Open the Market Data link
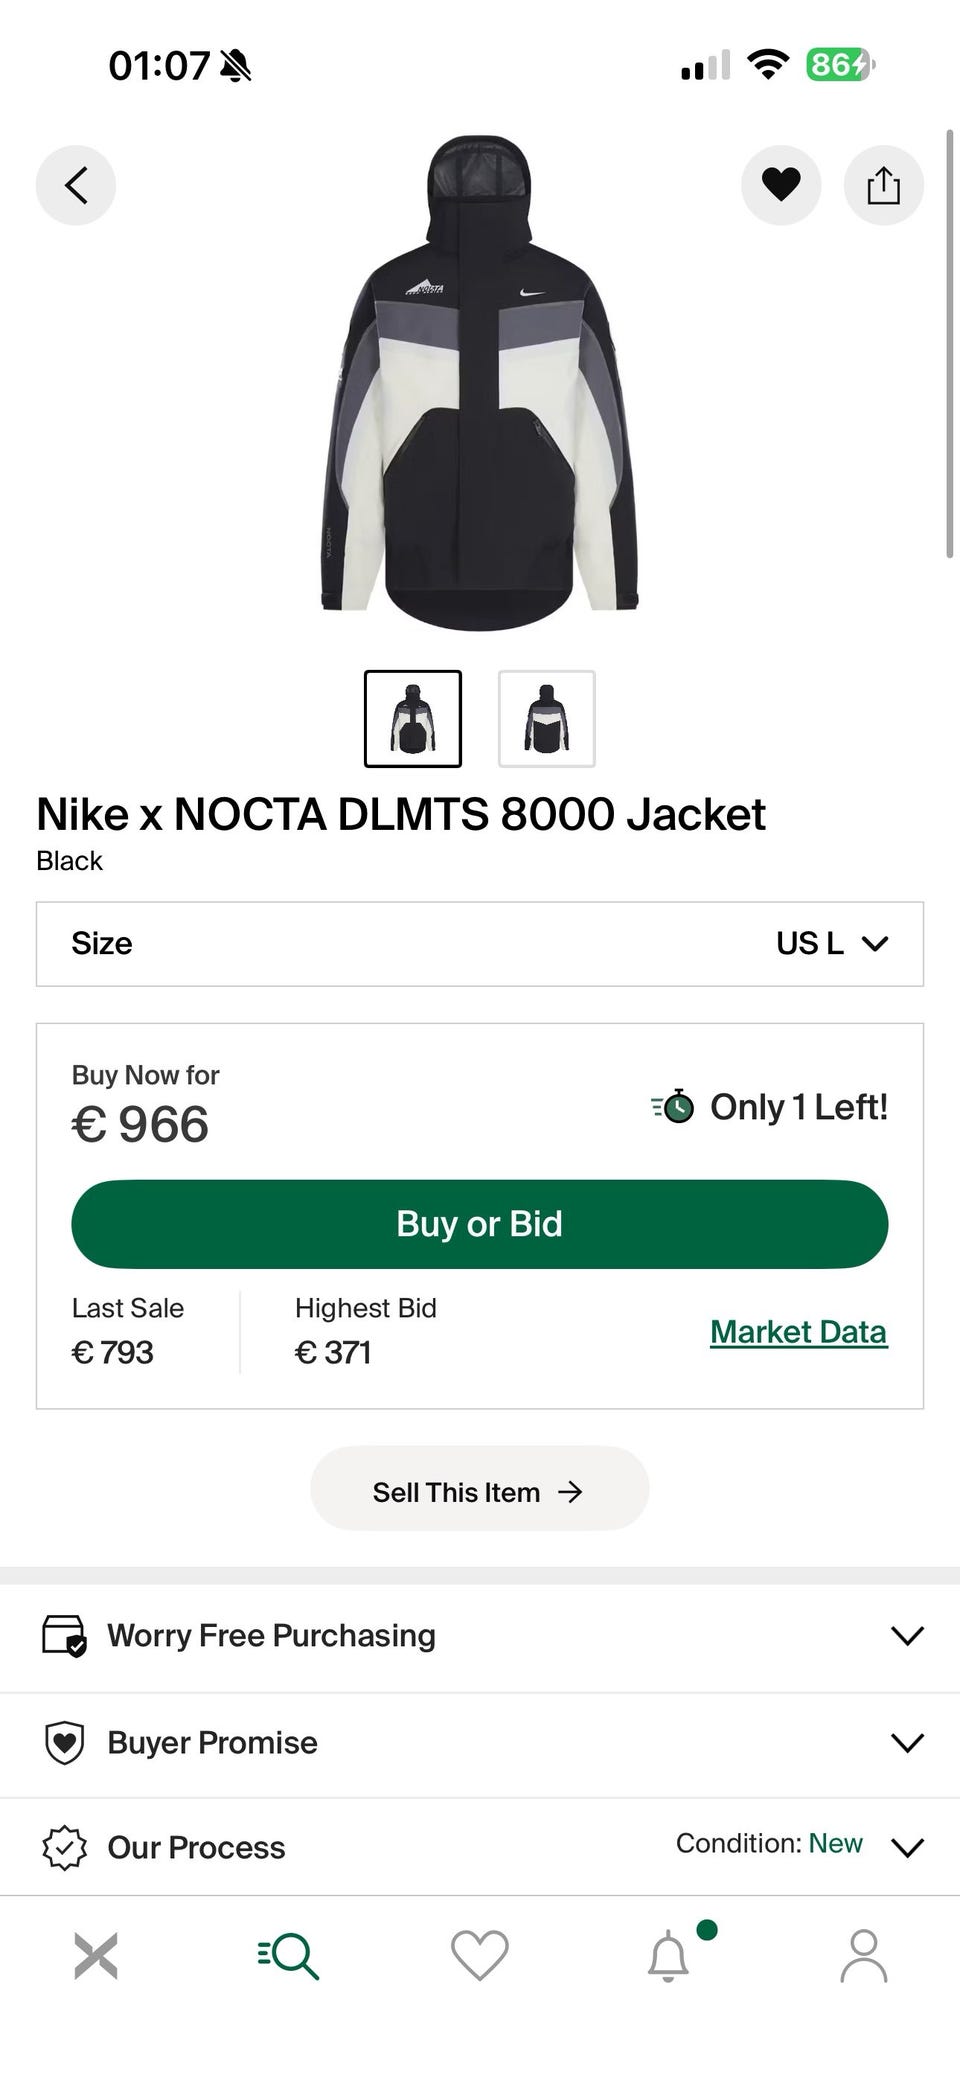The image size is (960, 2081). pos(798,1332)
